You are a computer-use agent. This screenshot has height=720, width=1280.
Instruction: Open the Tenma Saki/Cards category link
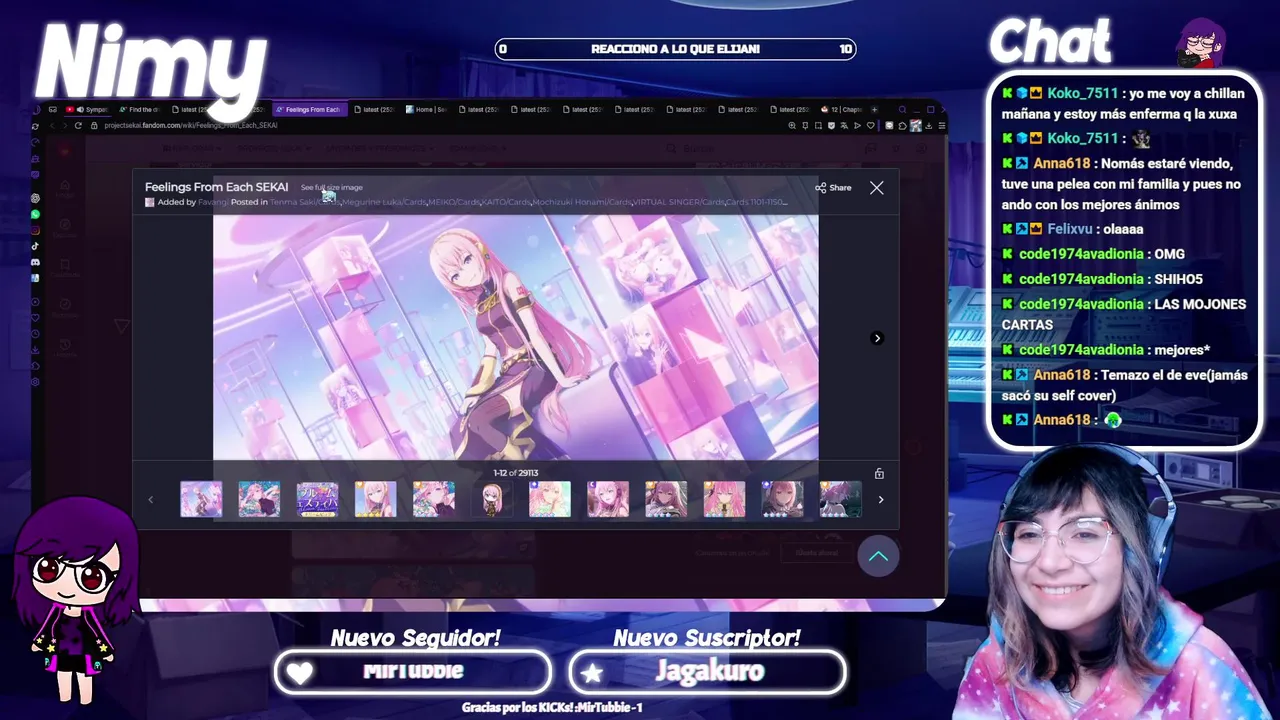pos(305,202)
